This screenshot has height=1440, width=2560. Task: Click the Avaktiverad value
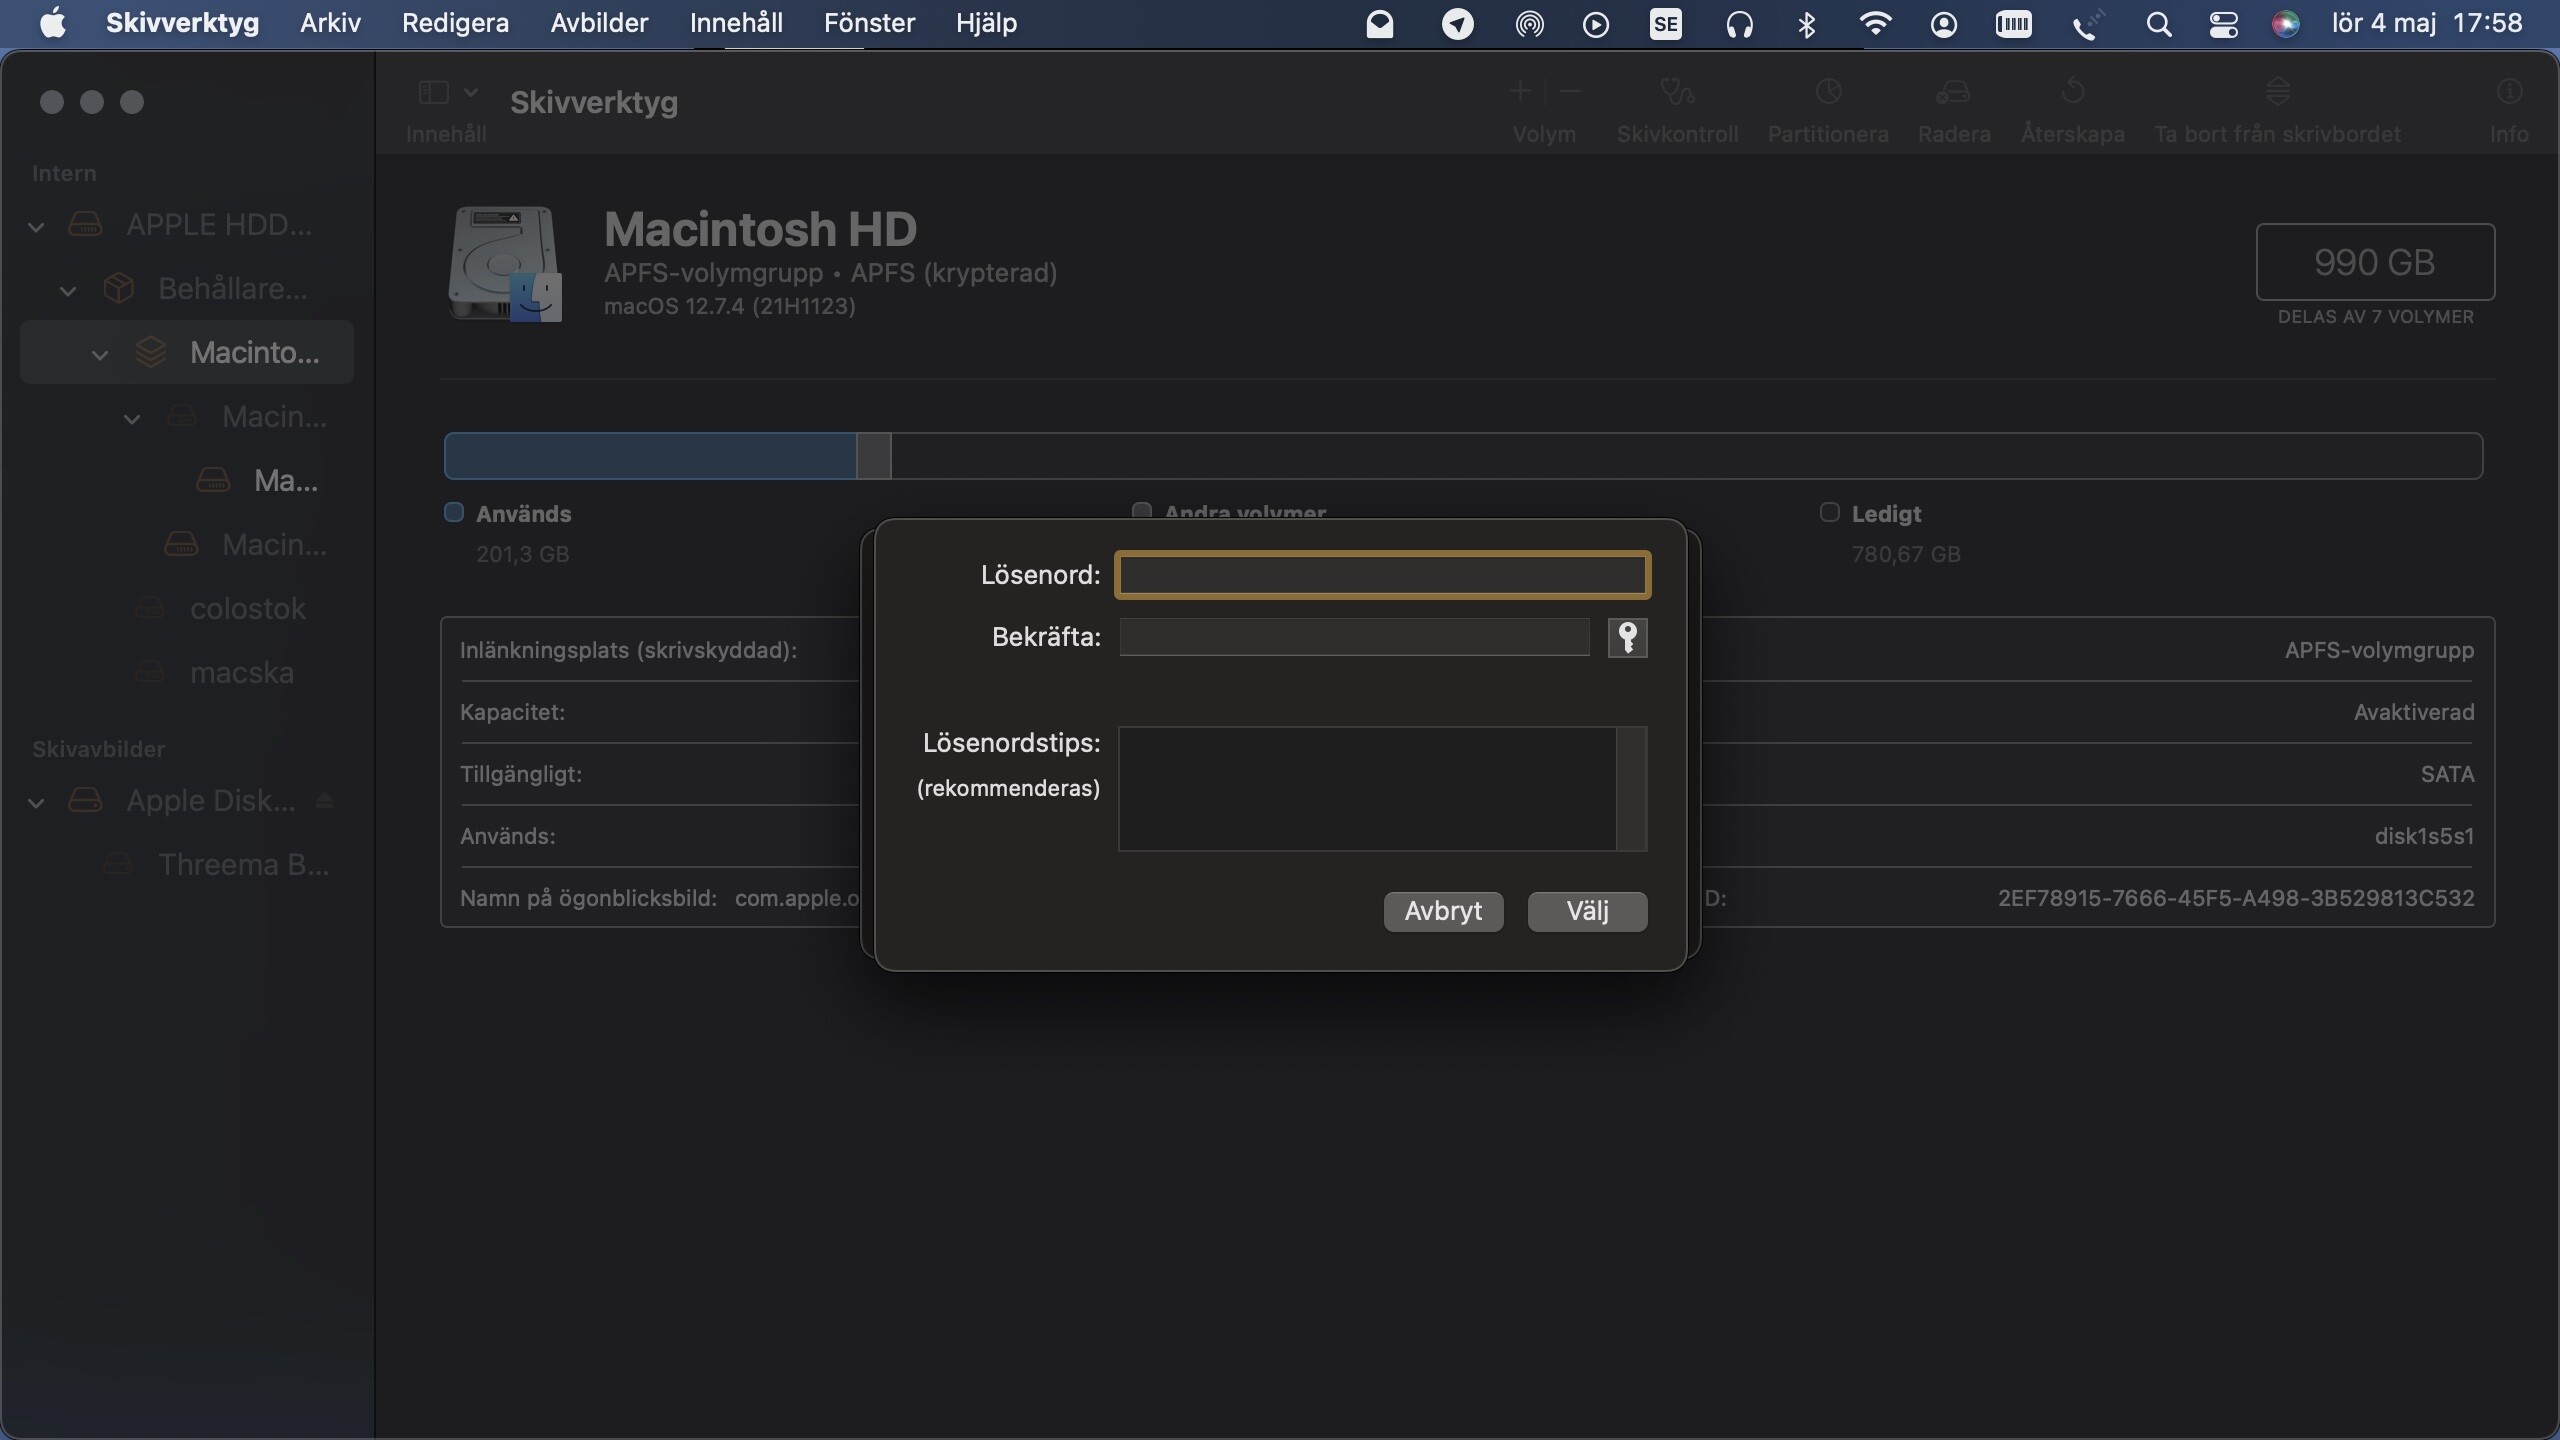2414,712
